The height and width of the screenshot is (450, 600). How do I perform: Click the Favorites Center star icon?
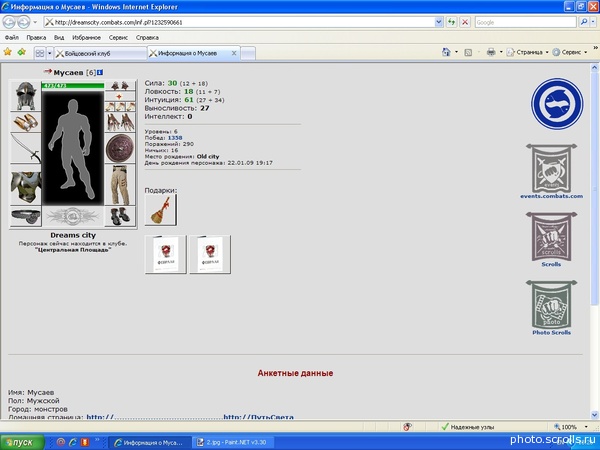7,52
